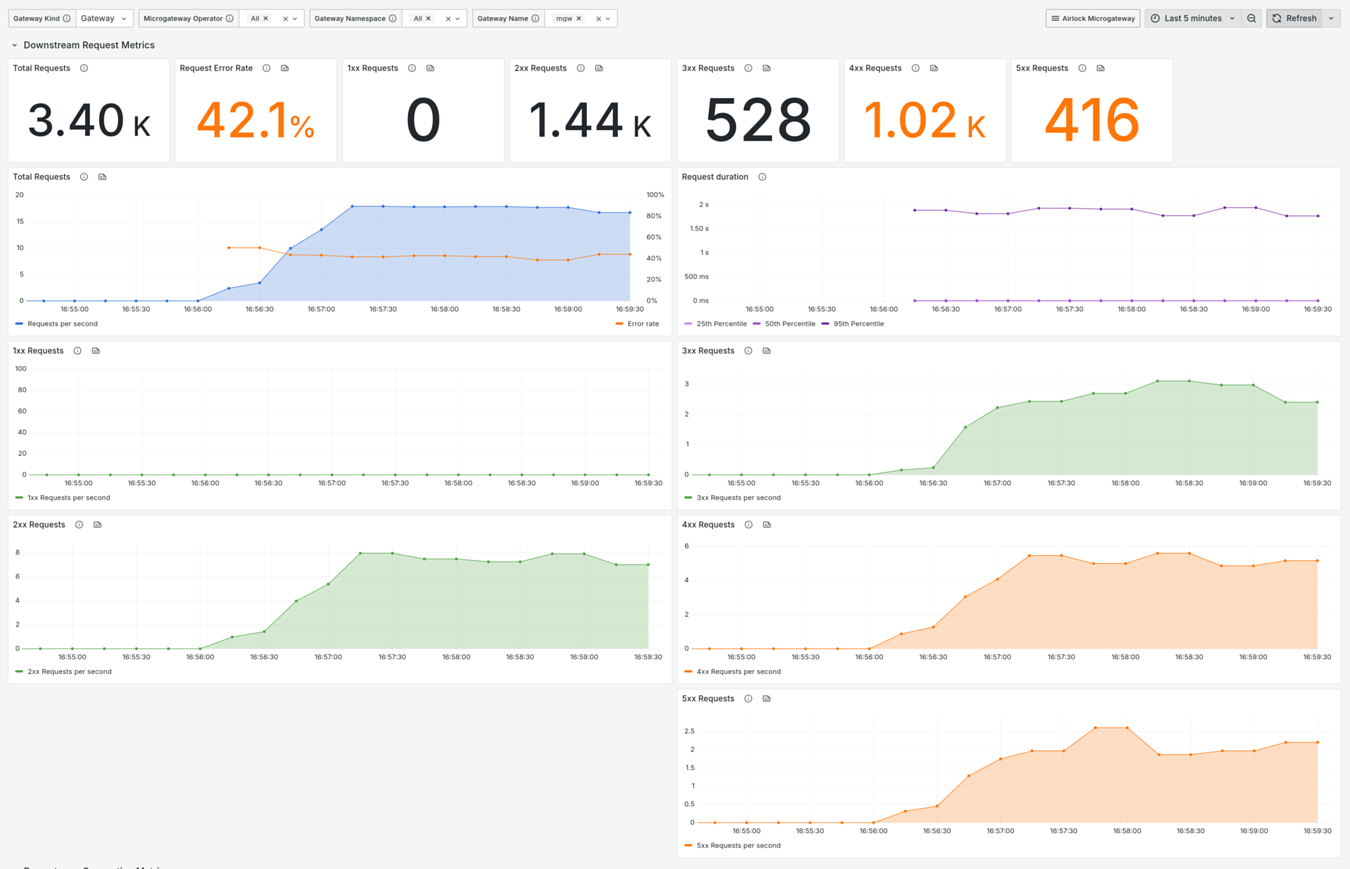Click info icon on Request duration panel
The image size is (1350, 869).
point(762,177)
